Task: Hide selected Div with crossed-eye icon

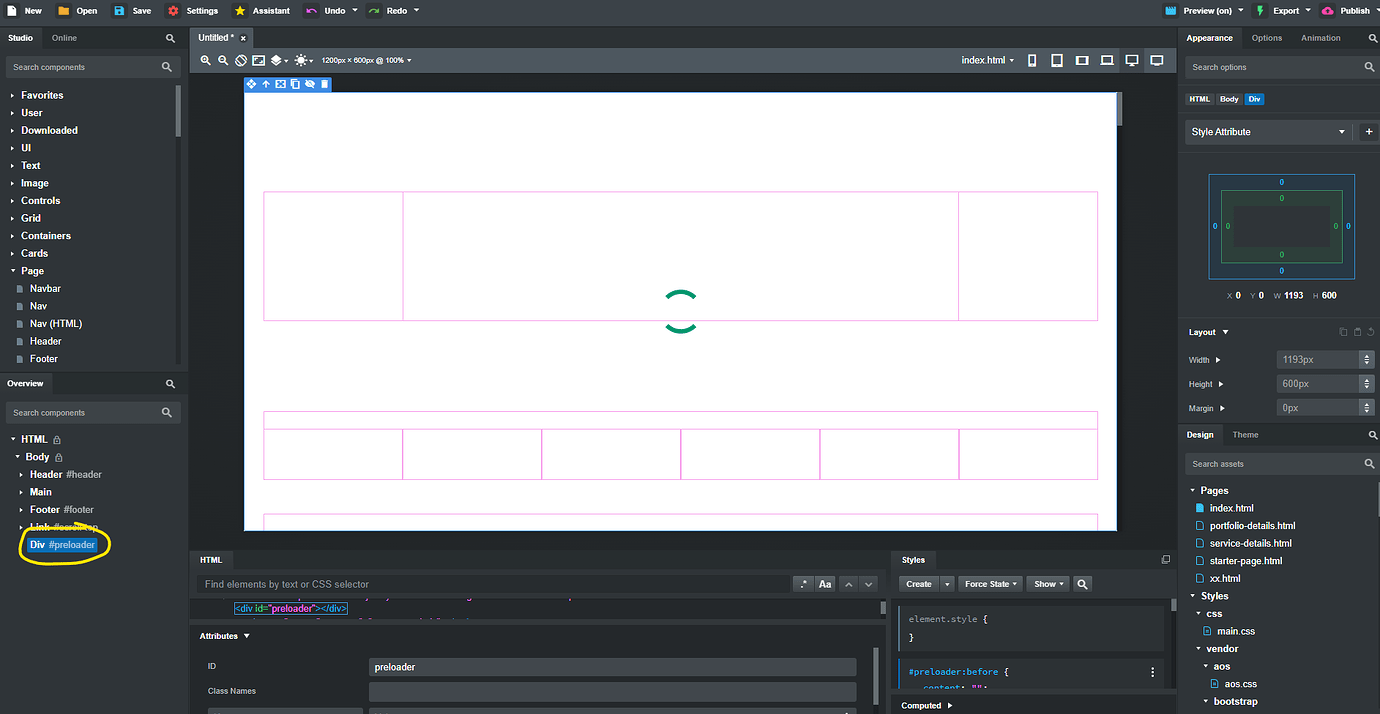Action: (310, 84)
